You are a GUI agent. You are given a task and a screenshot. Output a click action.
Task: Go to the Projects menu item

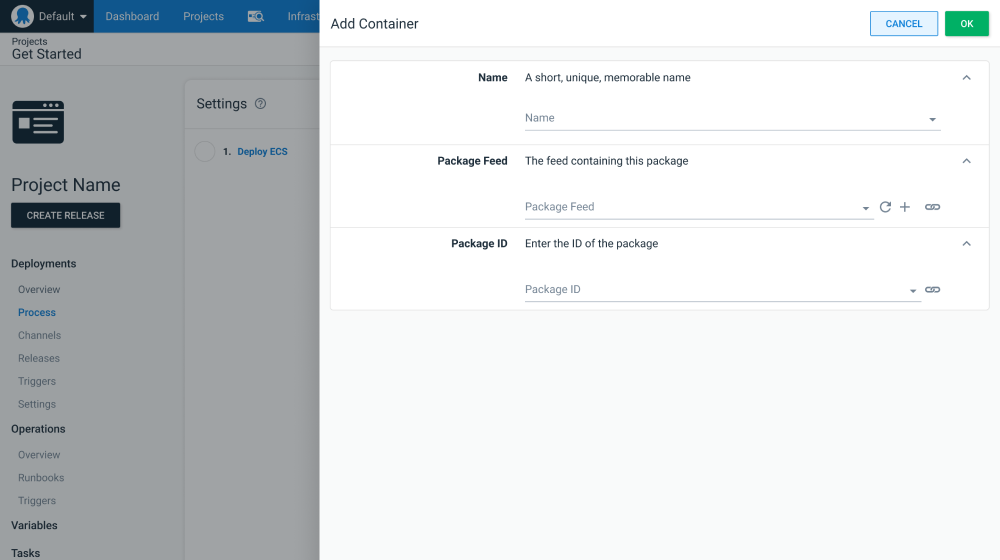point(203,16)
